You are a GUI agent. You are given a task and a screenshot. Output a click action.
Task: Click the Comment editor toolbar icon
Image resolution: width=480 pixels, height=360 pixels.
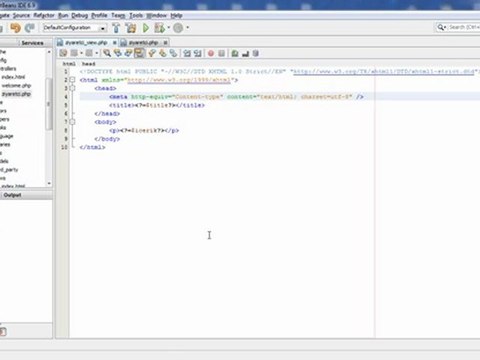(235, 53)
